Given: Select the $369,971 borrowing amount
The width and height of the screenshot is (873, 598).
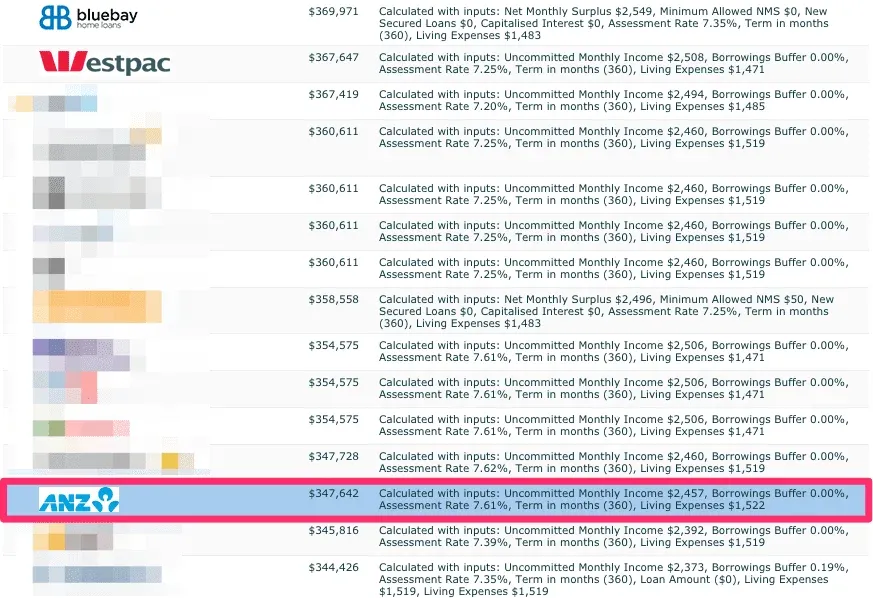Looking at the screenshot, I should pyautogui.click(x=333, y=11).
